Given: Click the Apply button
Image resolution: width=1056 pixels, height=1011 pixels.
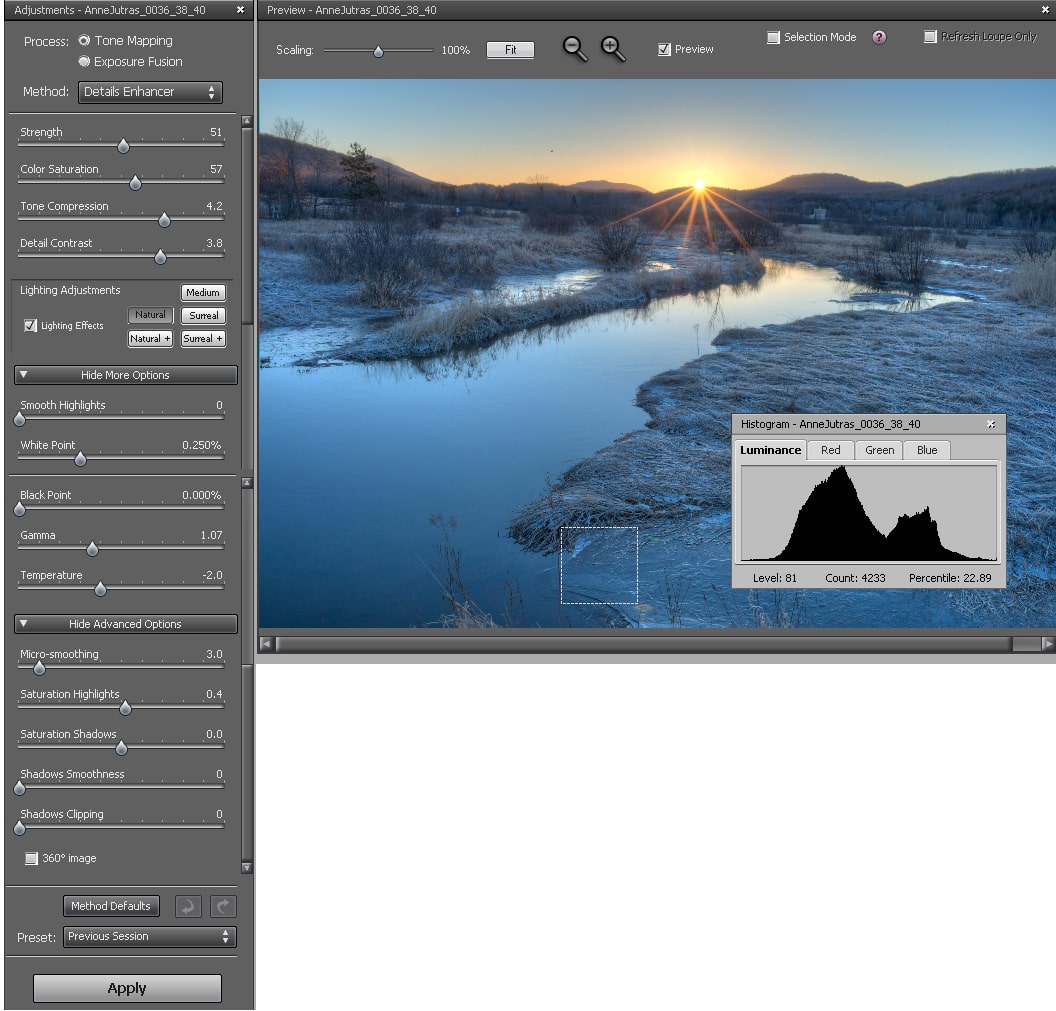Looking at the screenshot, I should (127, 988).
